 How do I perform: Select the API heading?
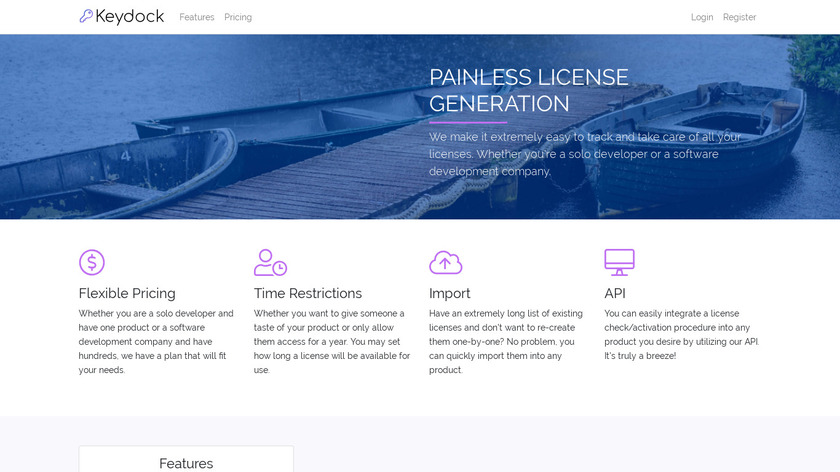click(x=614, y=294)
